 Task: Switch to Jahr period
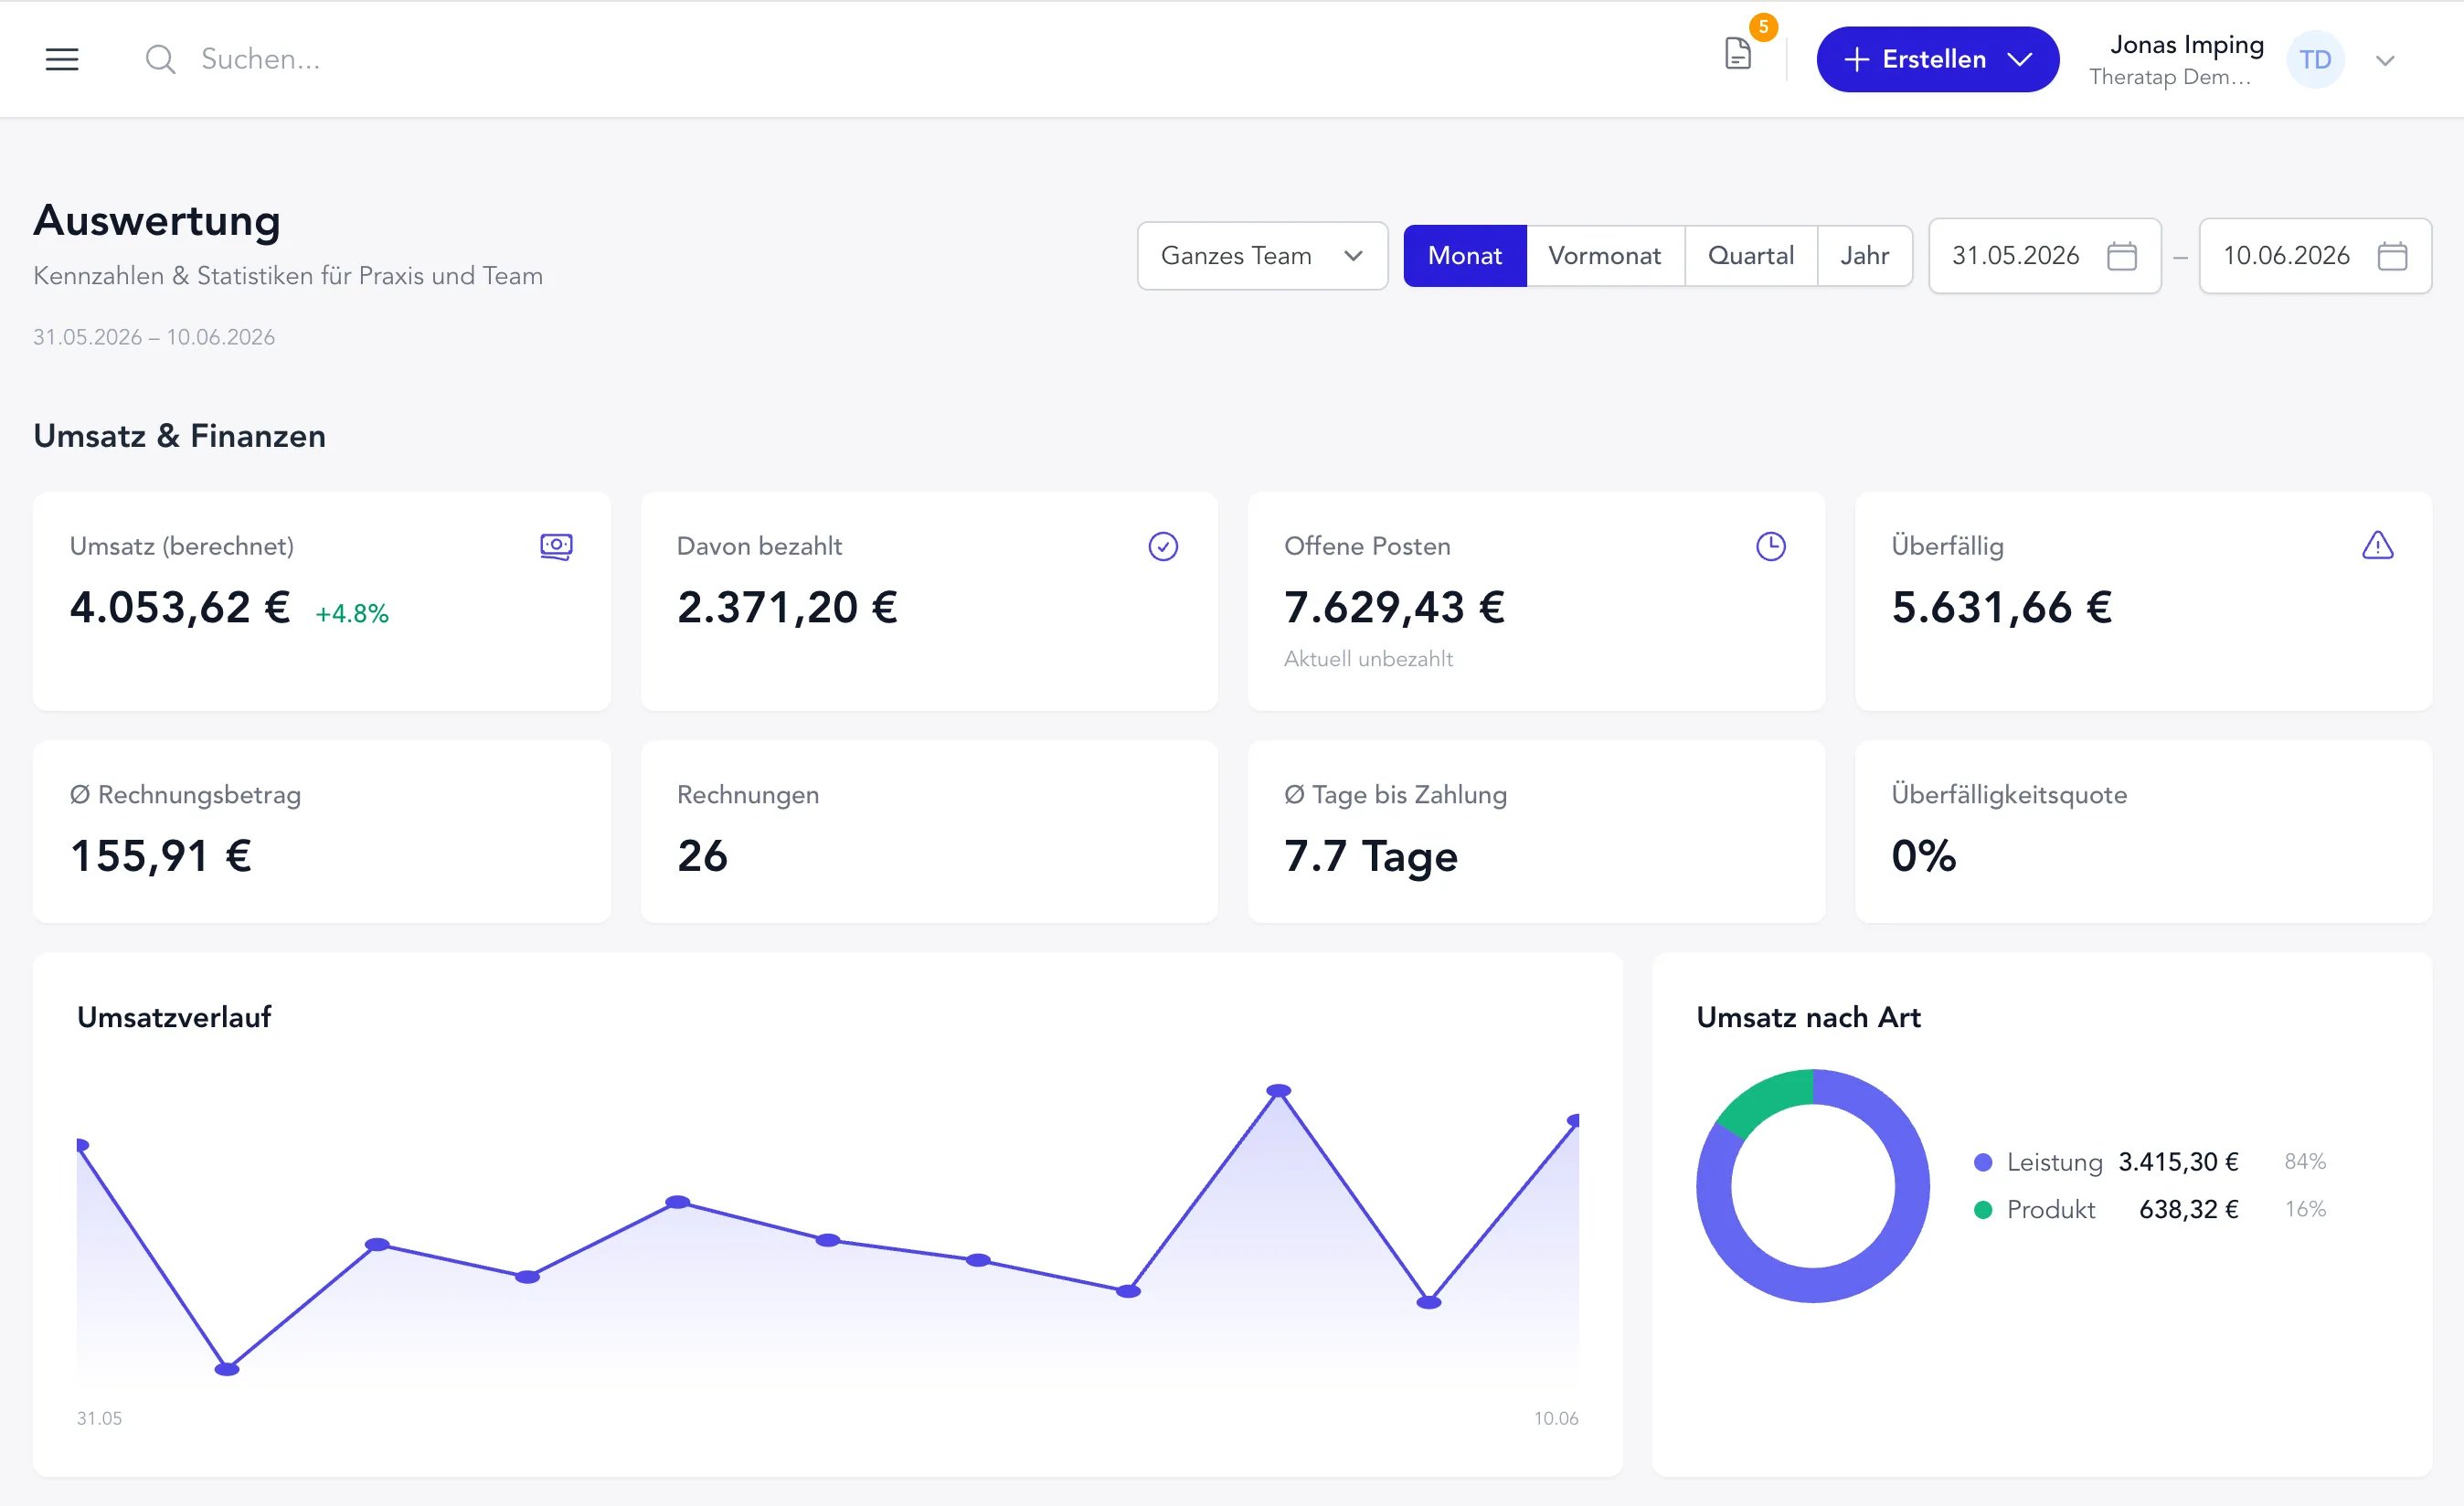click(x=1864, y=256)
